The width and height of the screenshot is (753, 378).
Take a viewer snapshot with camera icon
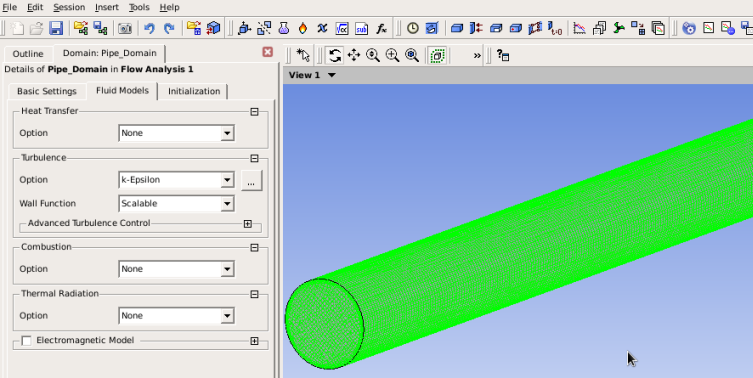125,28
